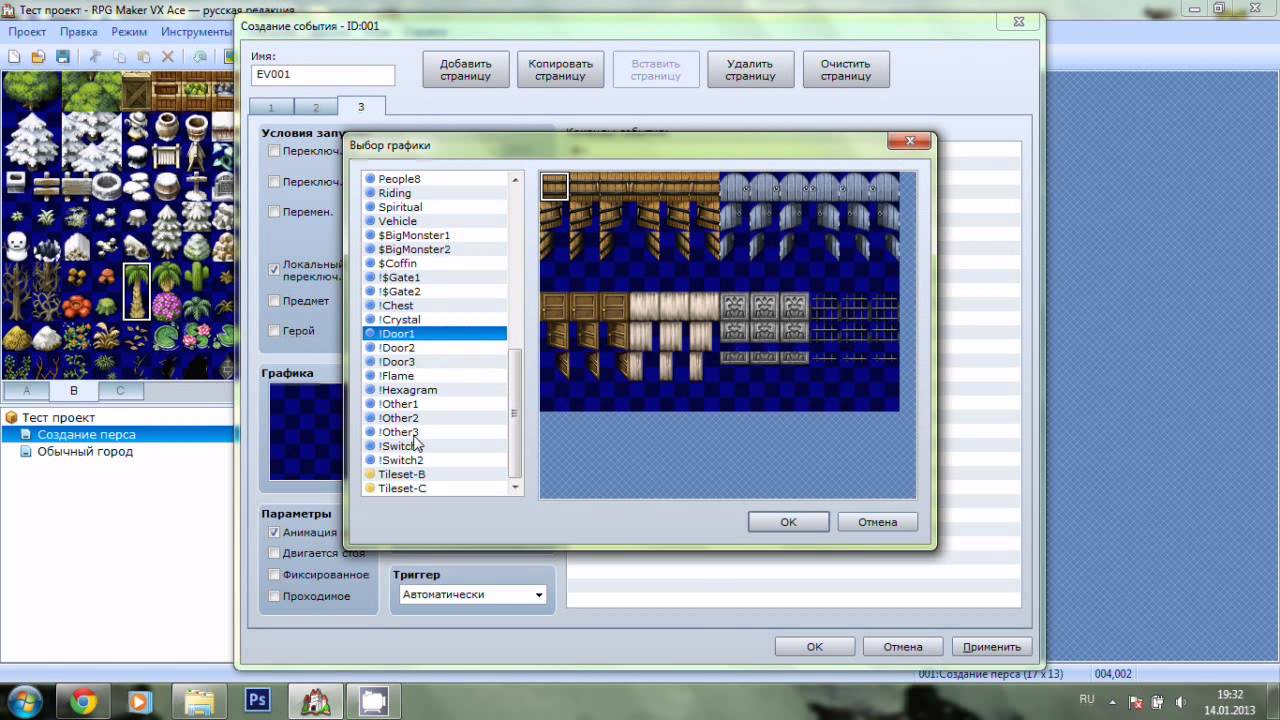Enable the Герой condition checkbox

[x=274, y=330]
